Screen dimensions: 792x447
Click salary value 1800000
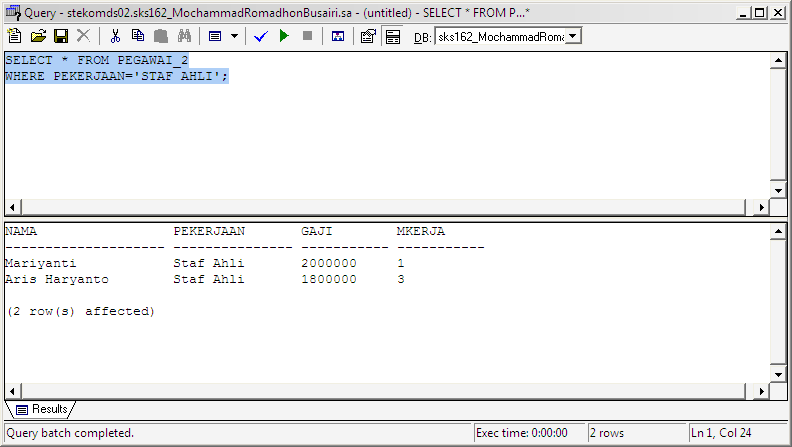click(329, 279)
